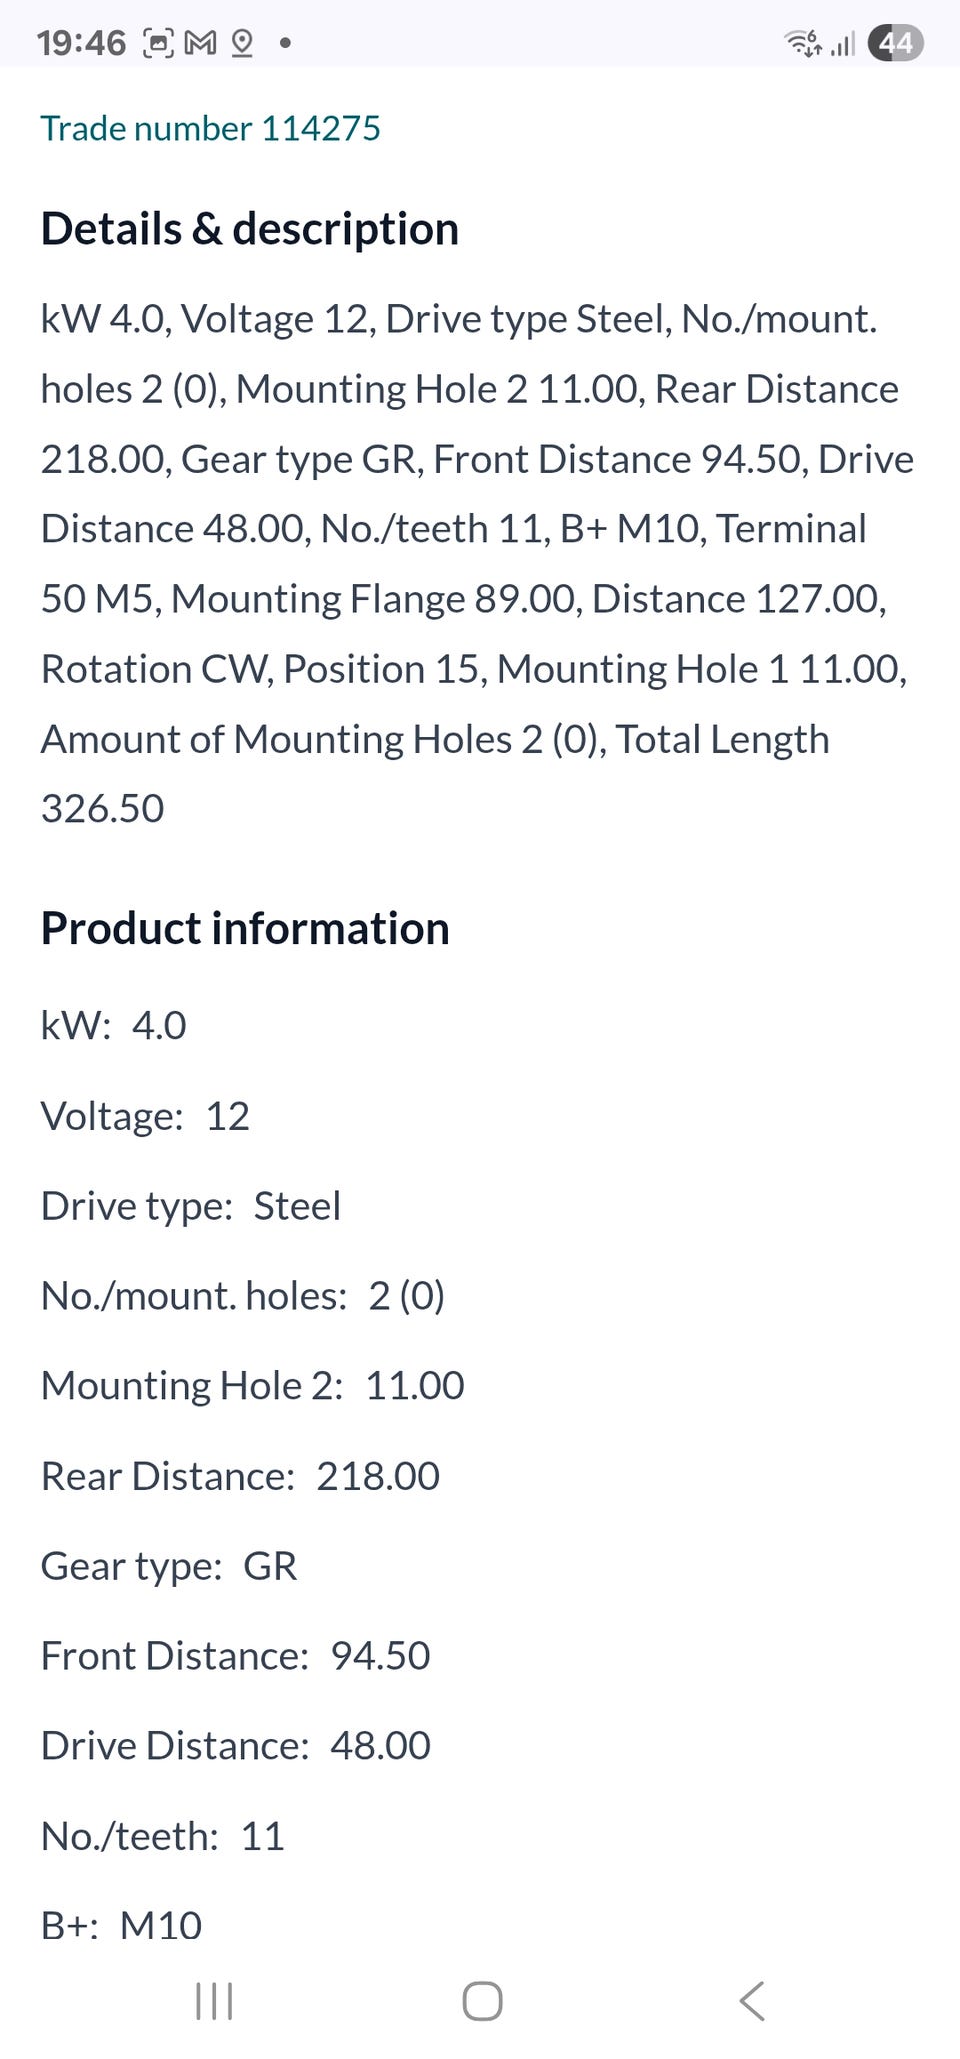The height and width of the screenshot is (2059, 960).
Task: Tap the Details & description heading
Action: (250, 229)
